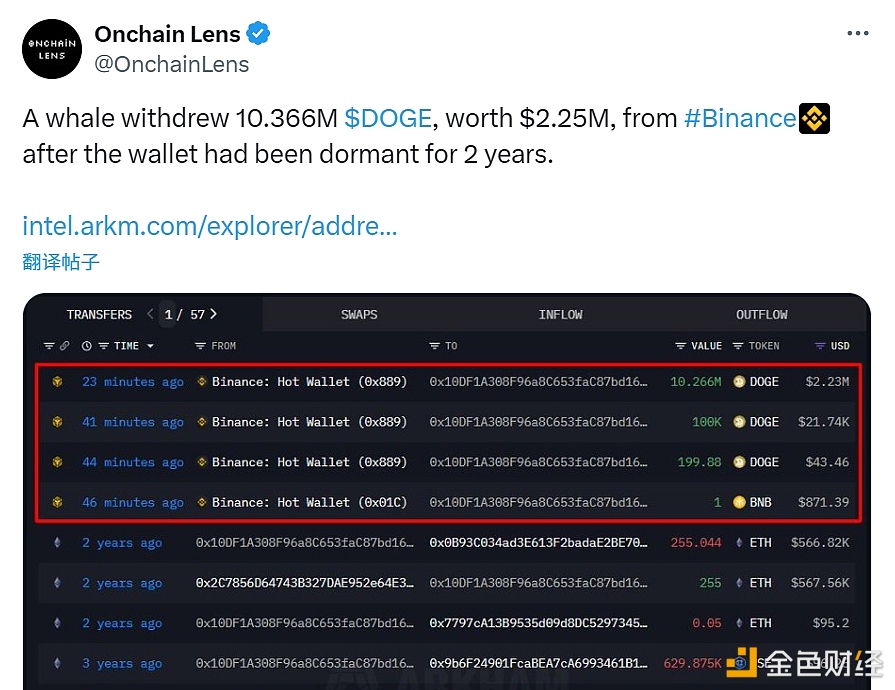This screenshot has height=690, width=895.
Task: Expand the TIME sort dropdown arrow
Action: (x=151, y=346)
